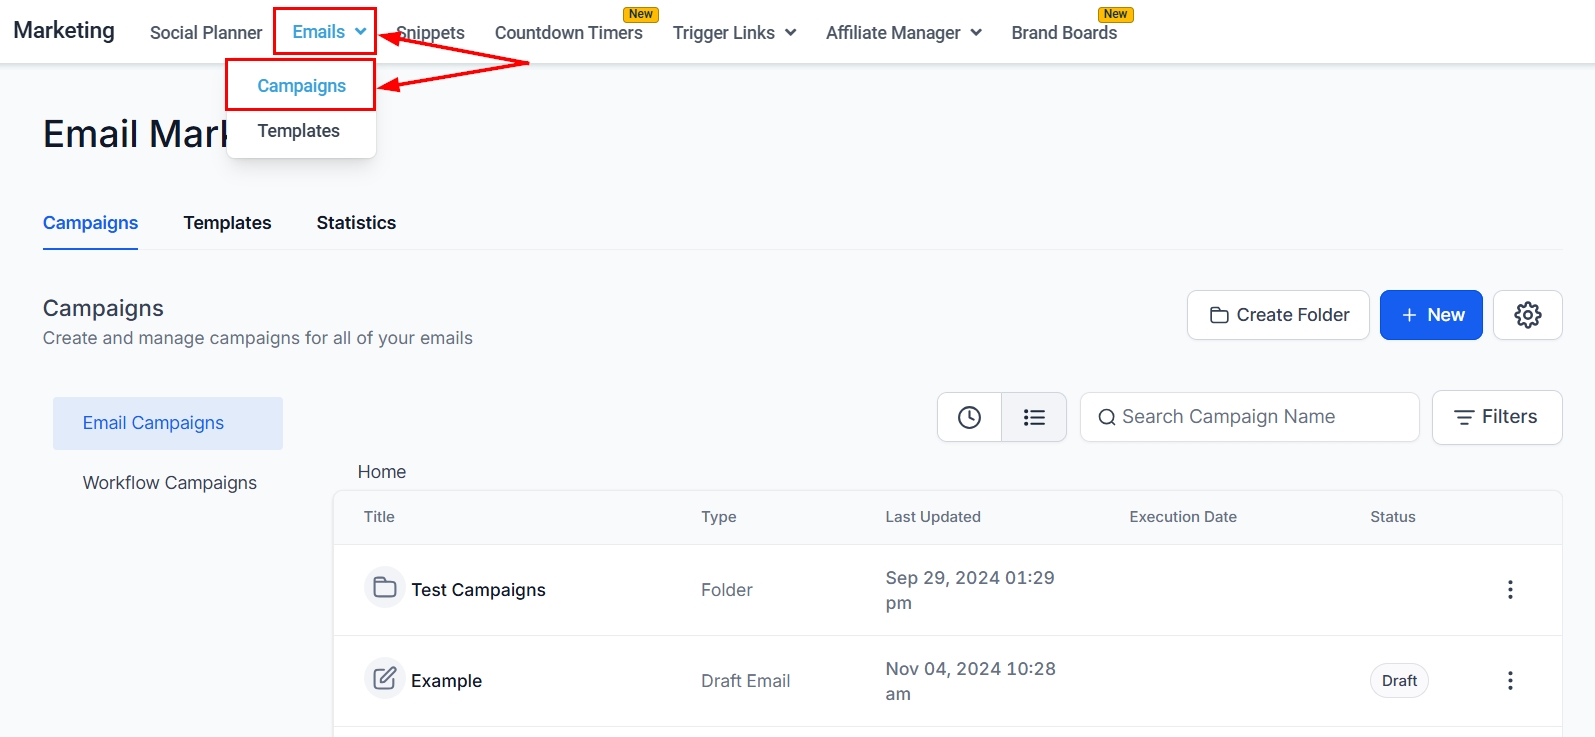Expand the Trigger Links dropdown
1595x737 pixels.
tap(734, 33)
